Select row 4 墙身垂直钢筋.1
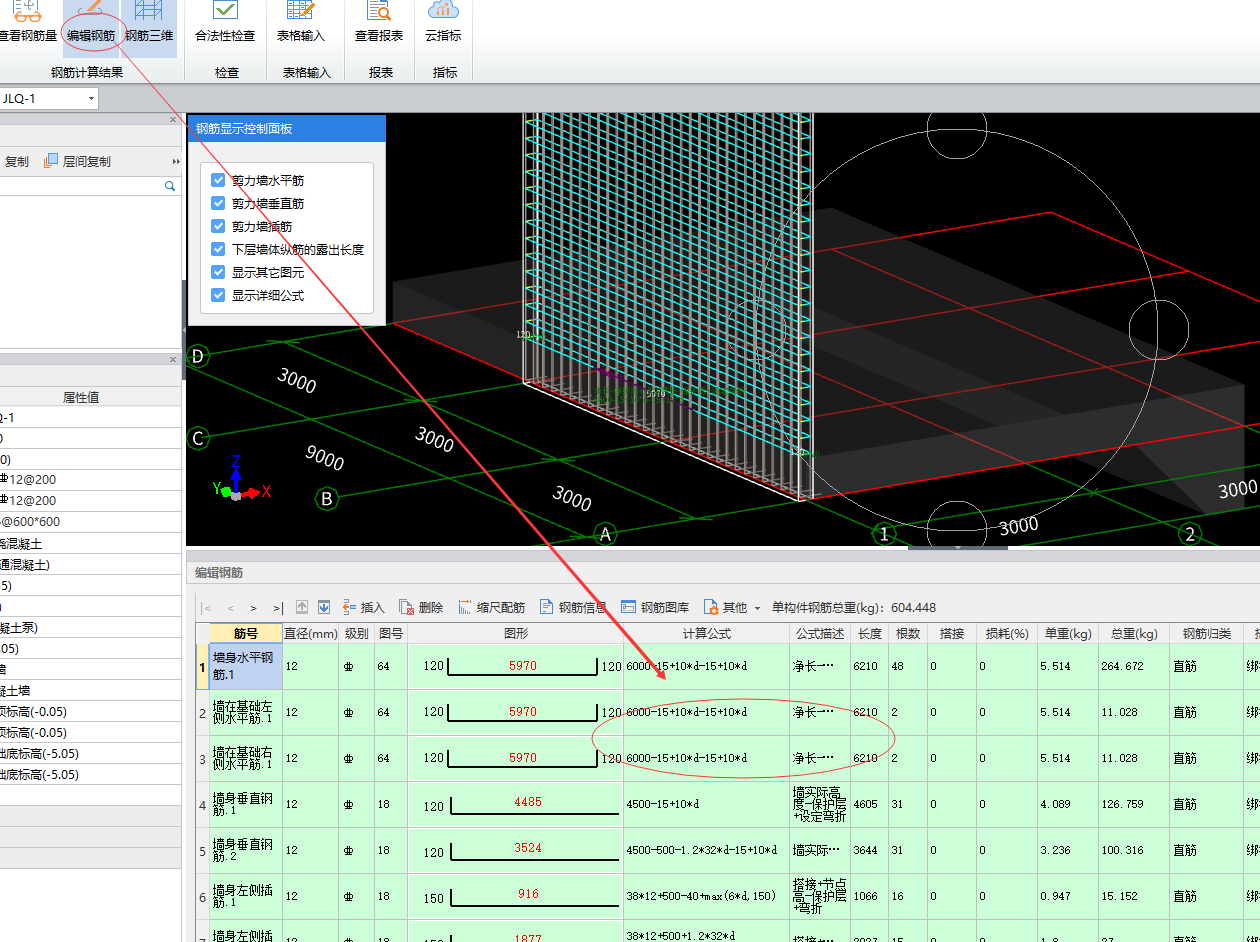The height and width of the screenshot is (942, 1260). [x=246, y=804]
